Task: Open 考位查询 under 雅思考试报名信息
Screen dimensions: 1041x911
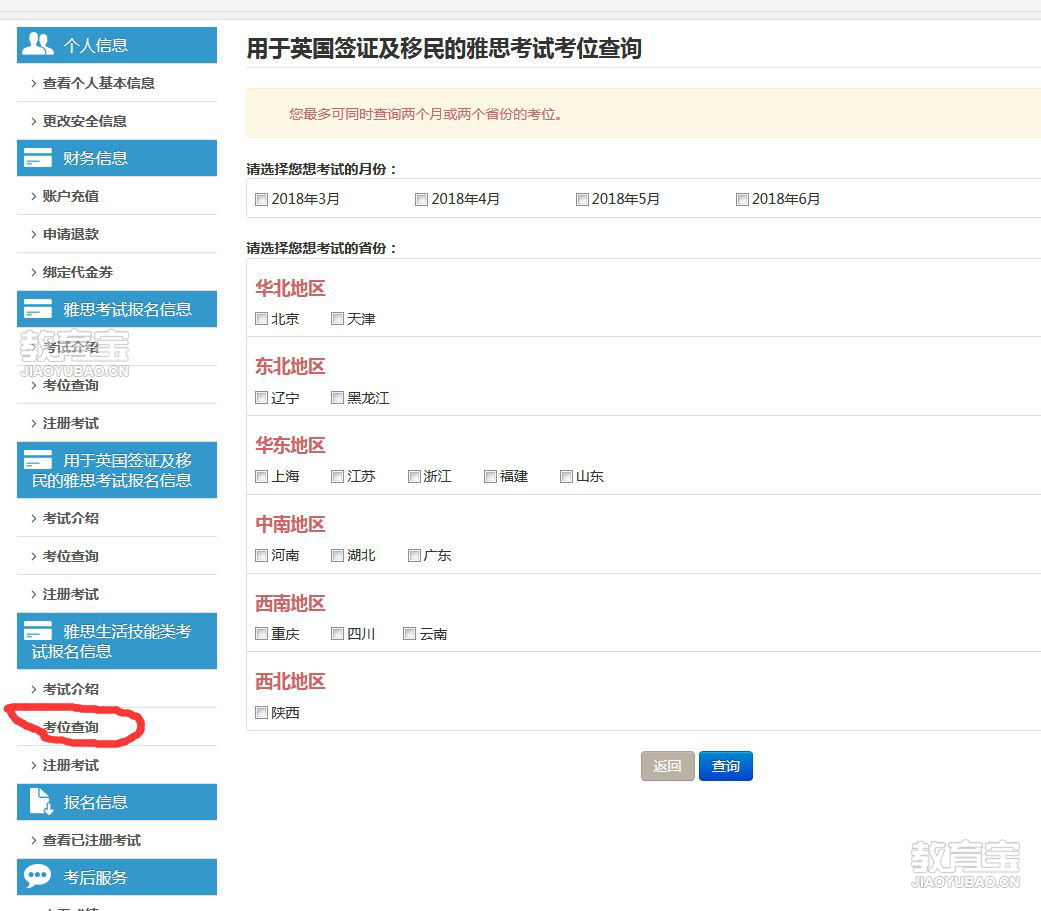Action: 71,385
